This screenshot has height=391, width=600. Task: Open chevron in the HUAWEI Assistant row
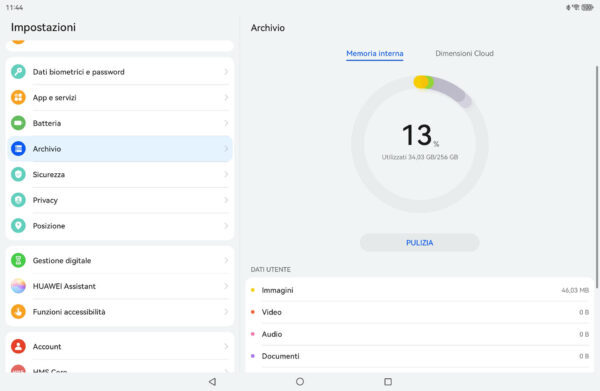click(226, 286)
